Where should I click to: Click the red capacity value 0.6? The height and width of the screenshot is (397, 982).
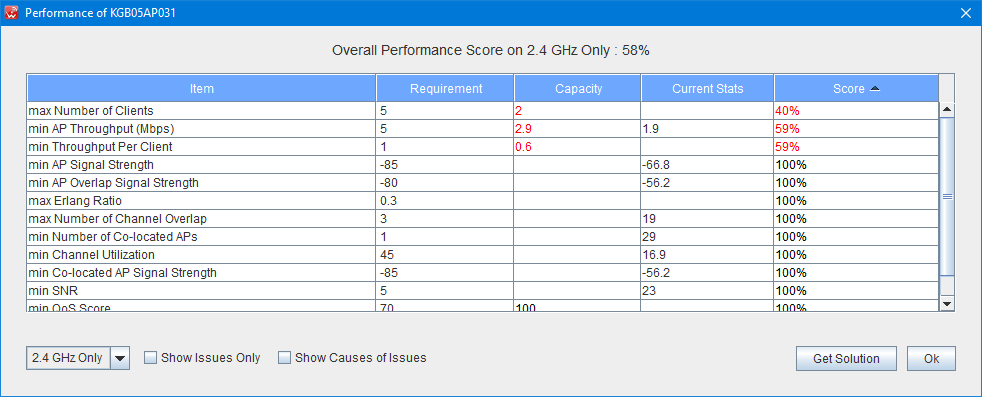[x=524, y=147]
